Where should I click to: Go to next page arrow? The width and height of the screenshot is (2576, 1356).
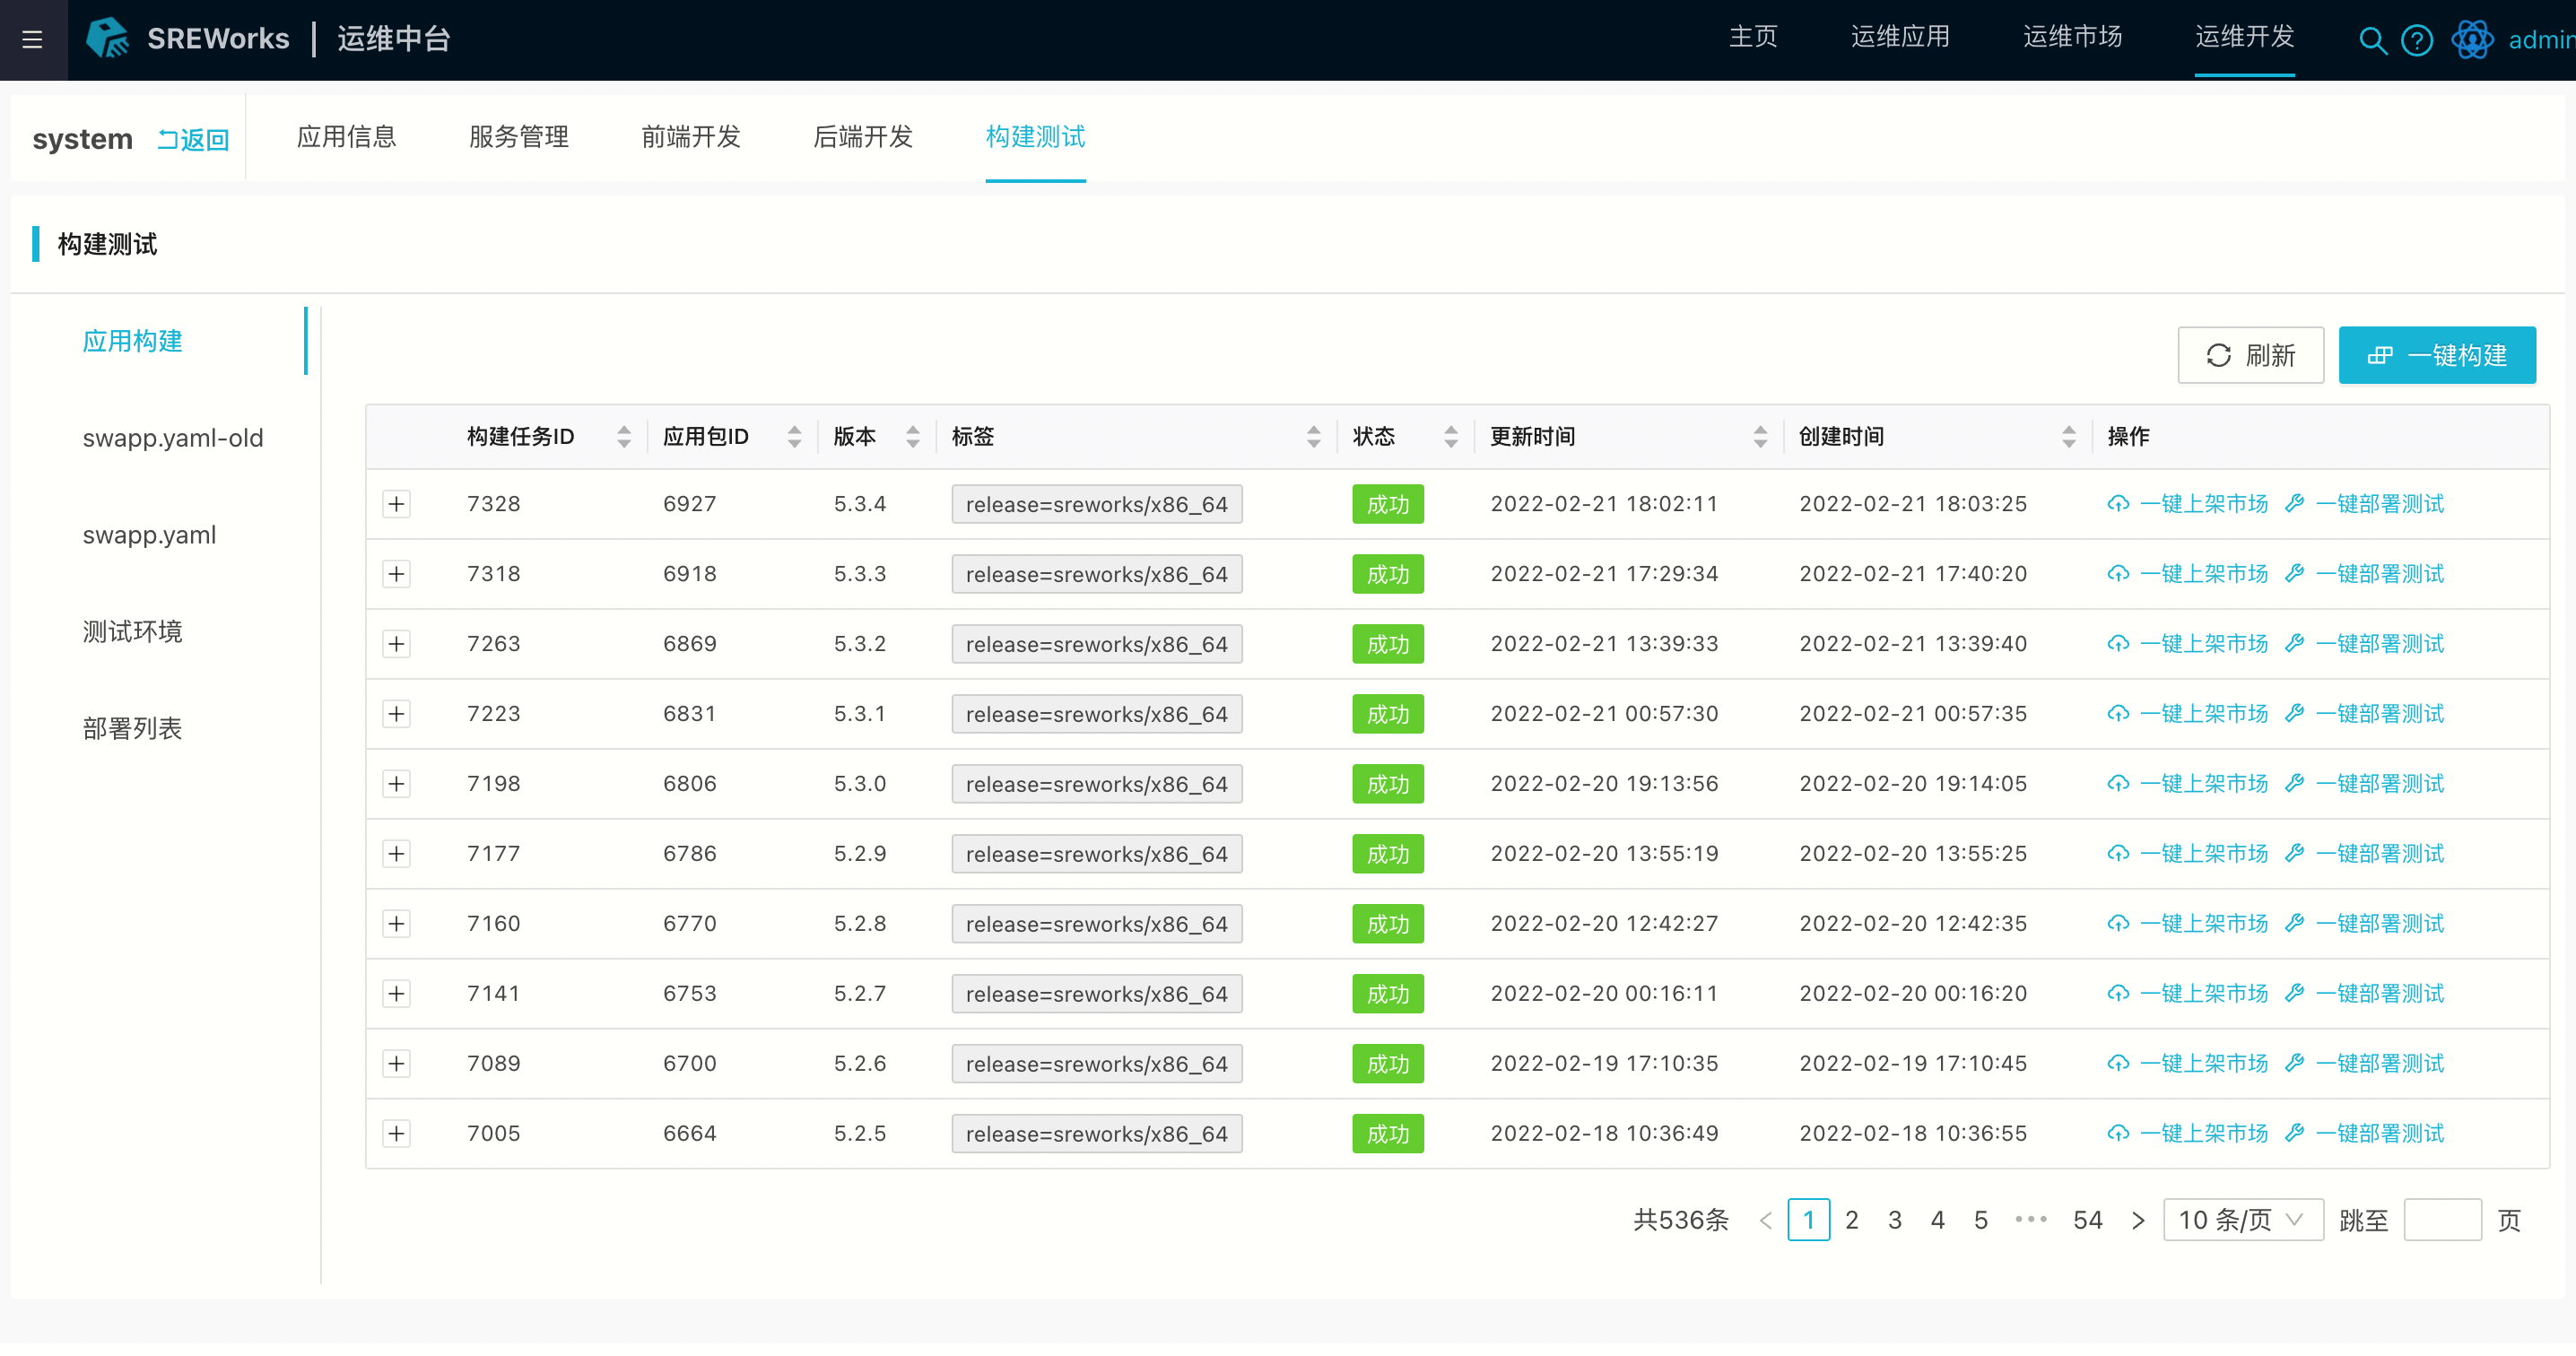(x=2137, y=1220)
